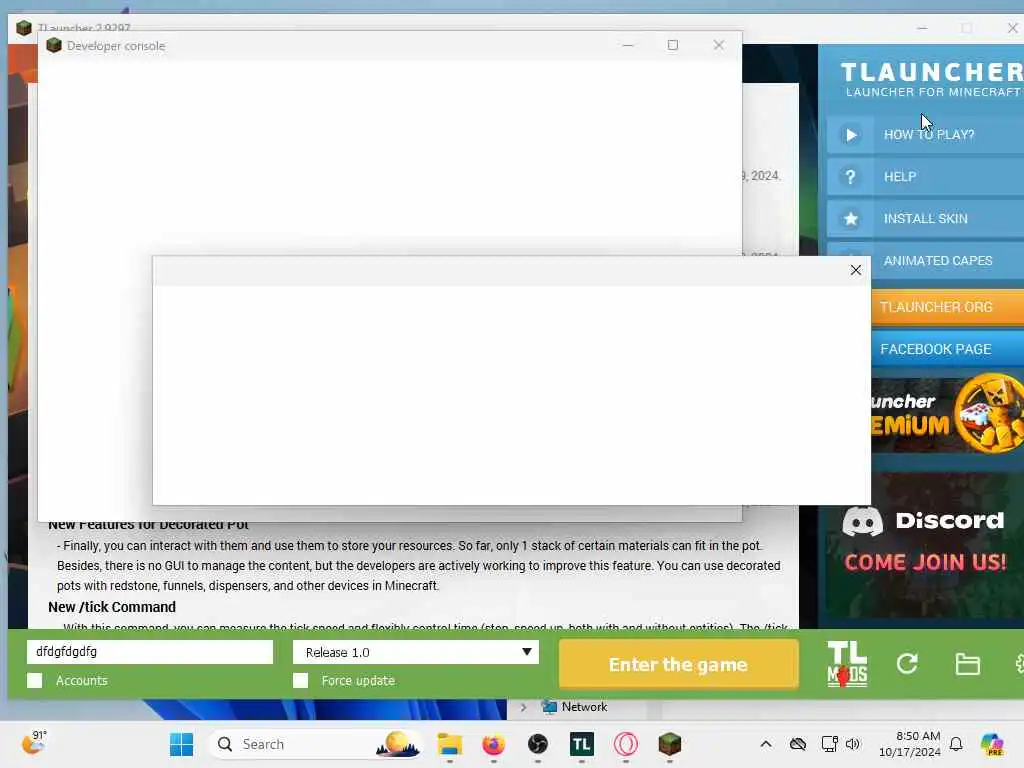Open the game folder icon

coord(967,664)
